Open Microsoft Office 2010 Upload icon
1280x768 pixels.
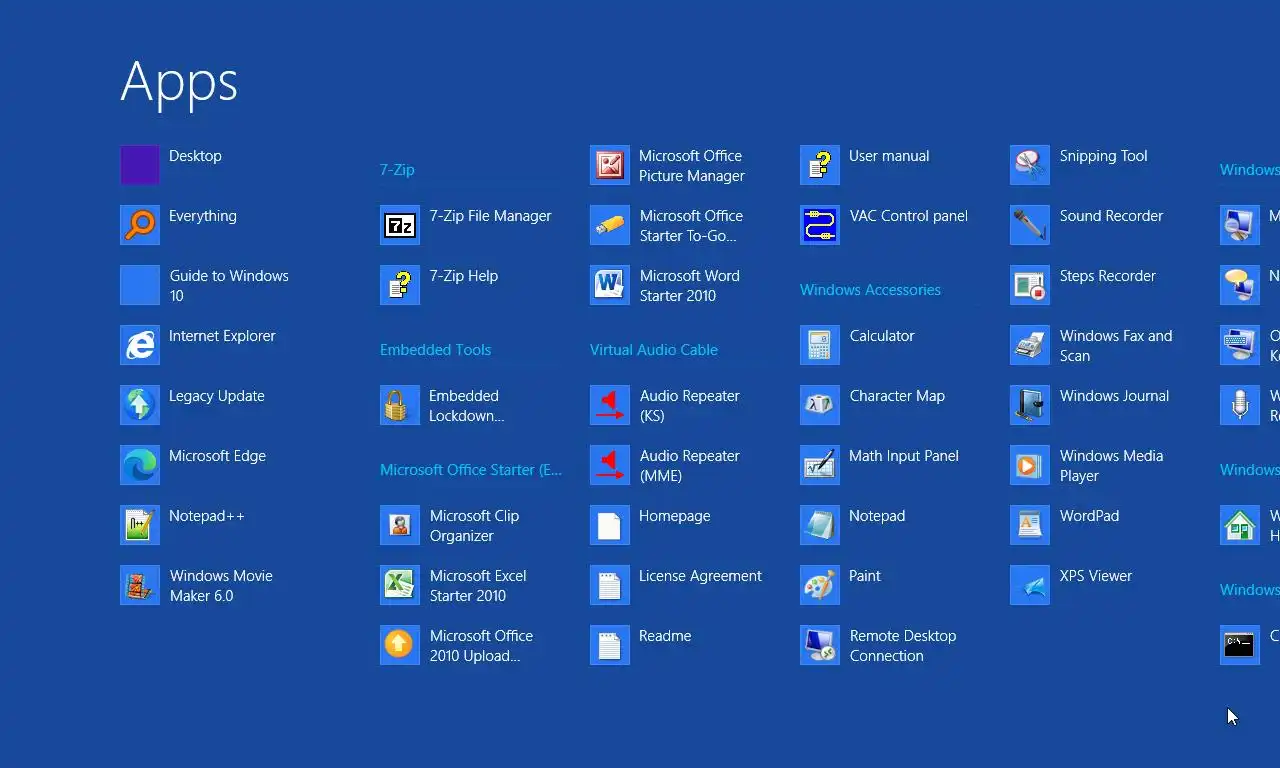[x=400, y=645]
